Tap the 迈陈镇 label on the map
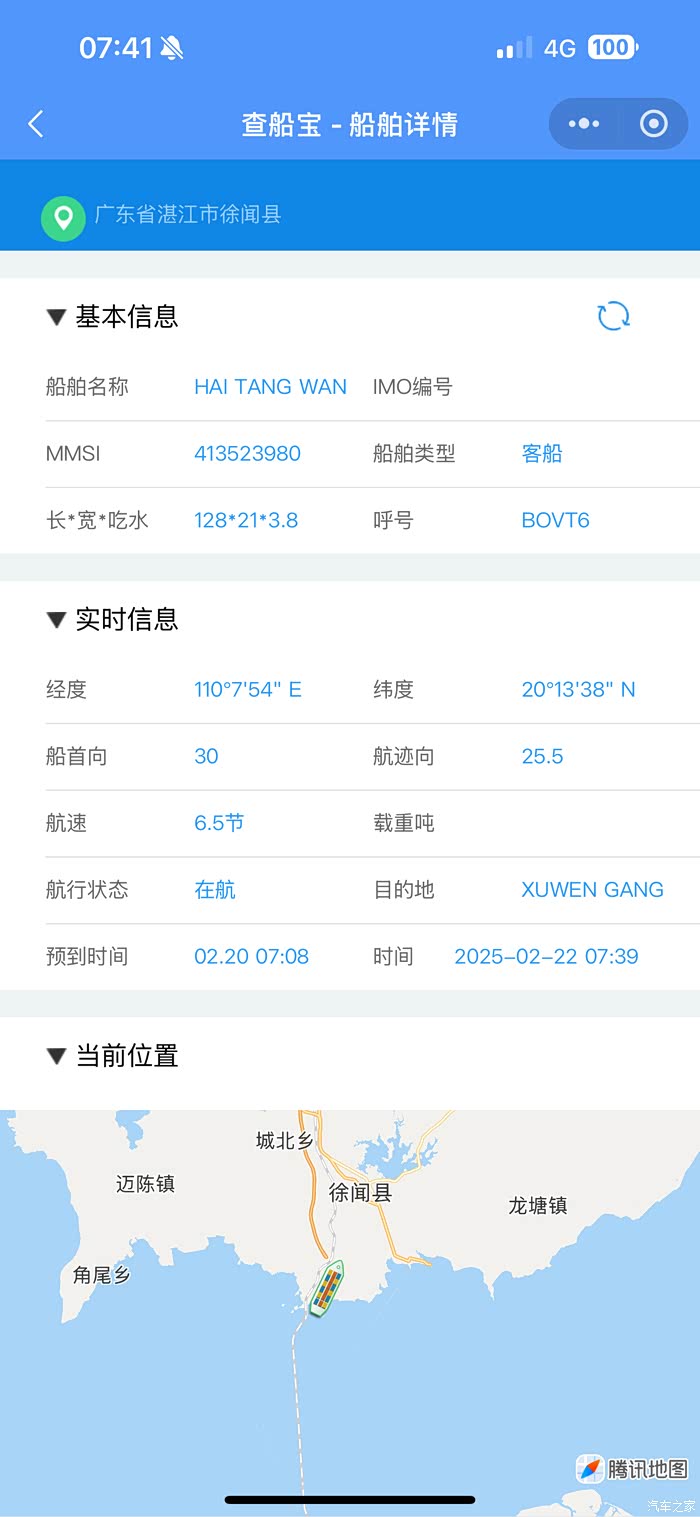Image resolution: width=700 pixels, height=1517 pixels. 146,1184
